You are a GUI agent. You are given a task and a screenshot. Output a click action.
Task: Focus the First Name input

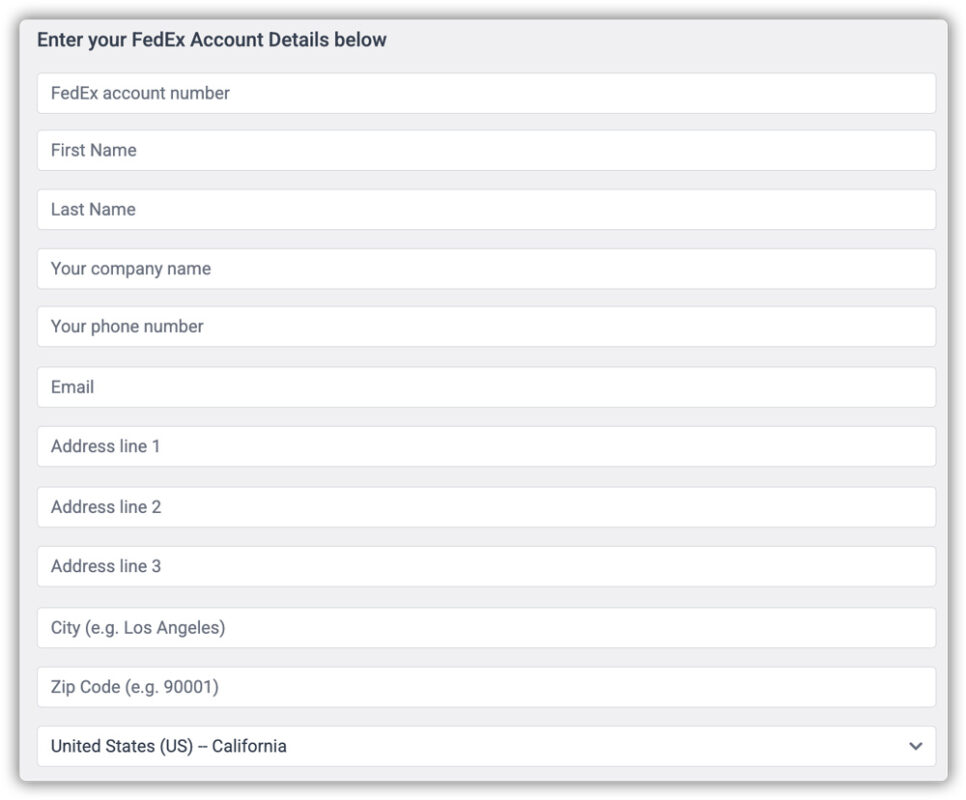tap(486, 150)
